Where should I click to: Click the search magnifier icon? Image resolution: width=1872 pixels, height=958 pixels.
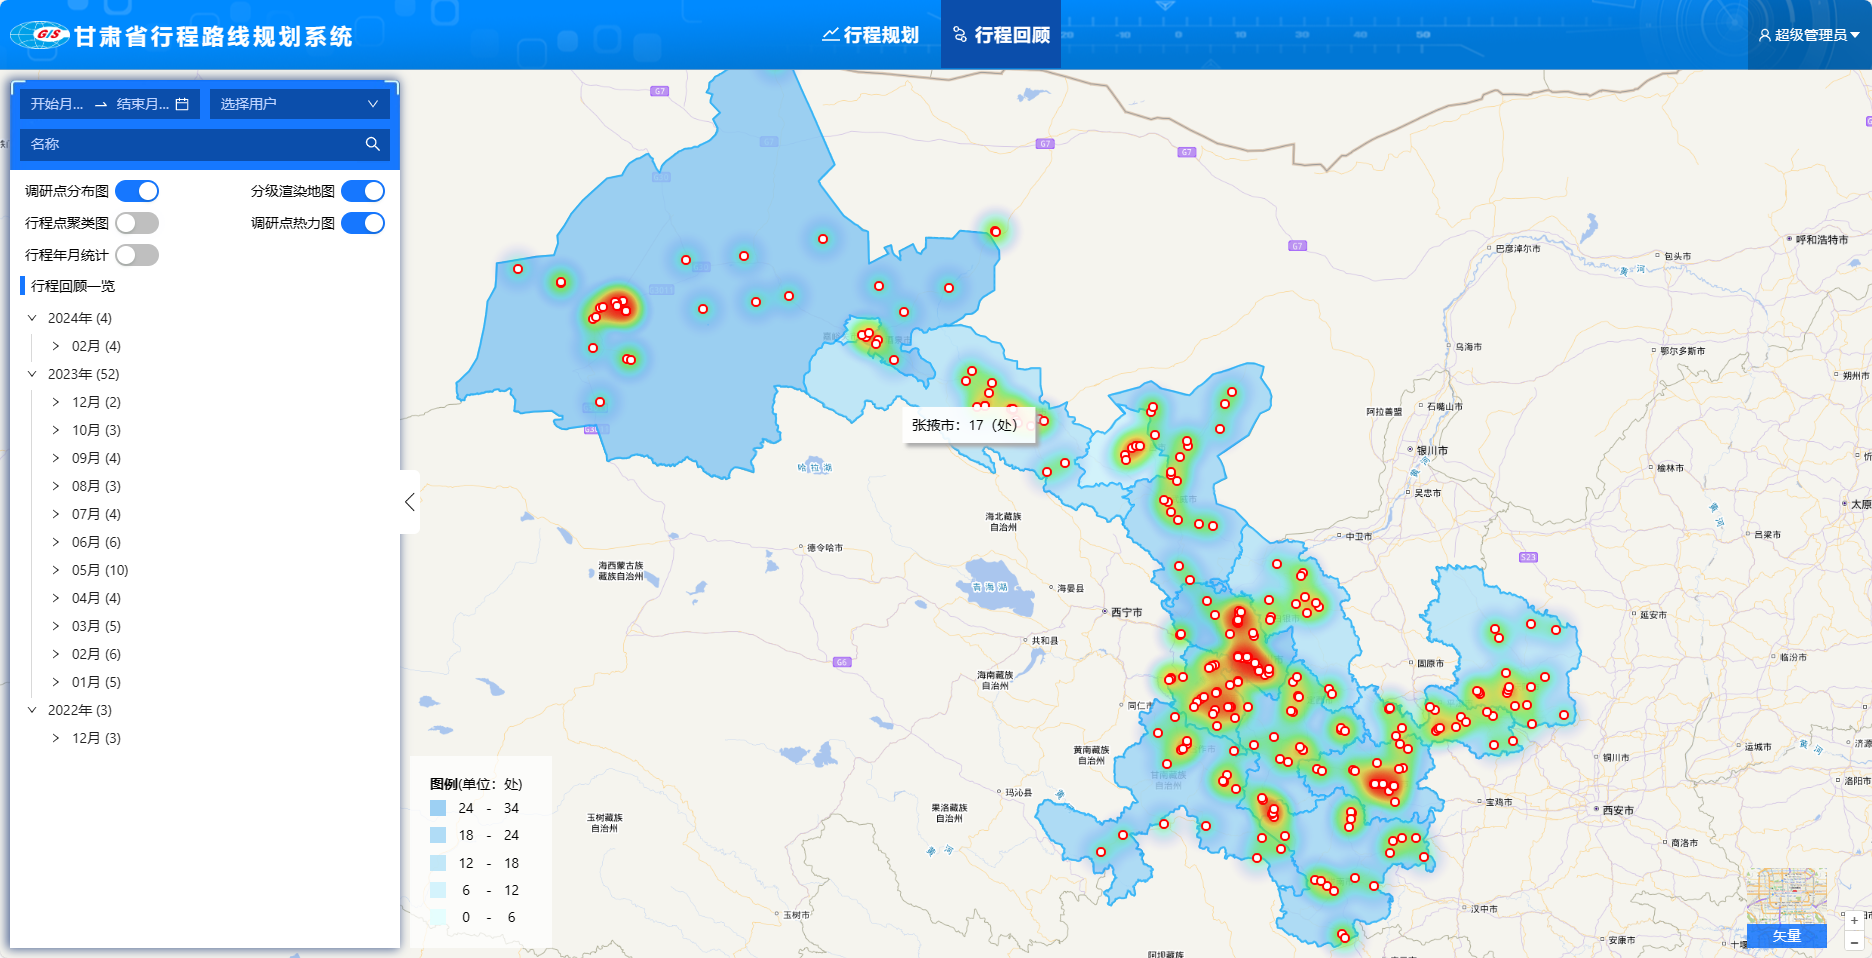(x=372, y=144)
